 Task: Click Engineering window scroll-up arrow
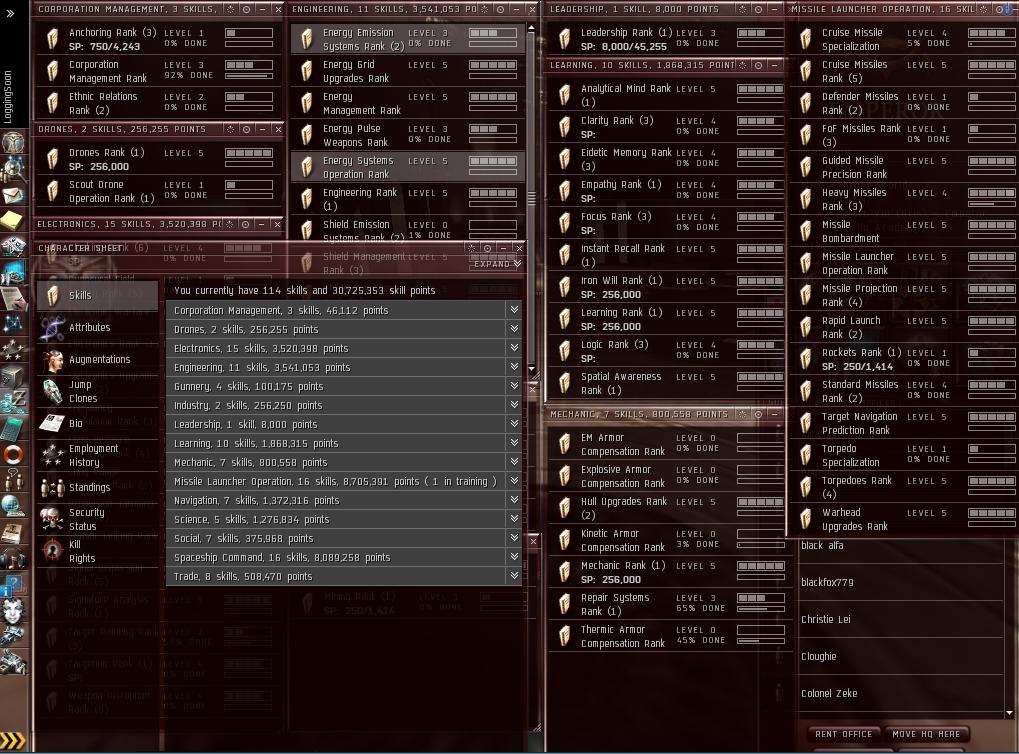tap(532, 28)
